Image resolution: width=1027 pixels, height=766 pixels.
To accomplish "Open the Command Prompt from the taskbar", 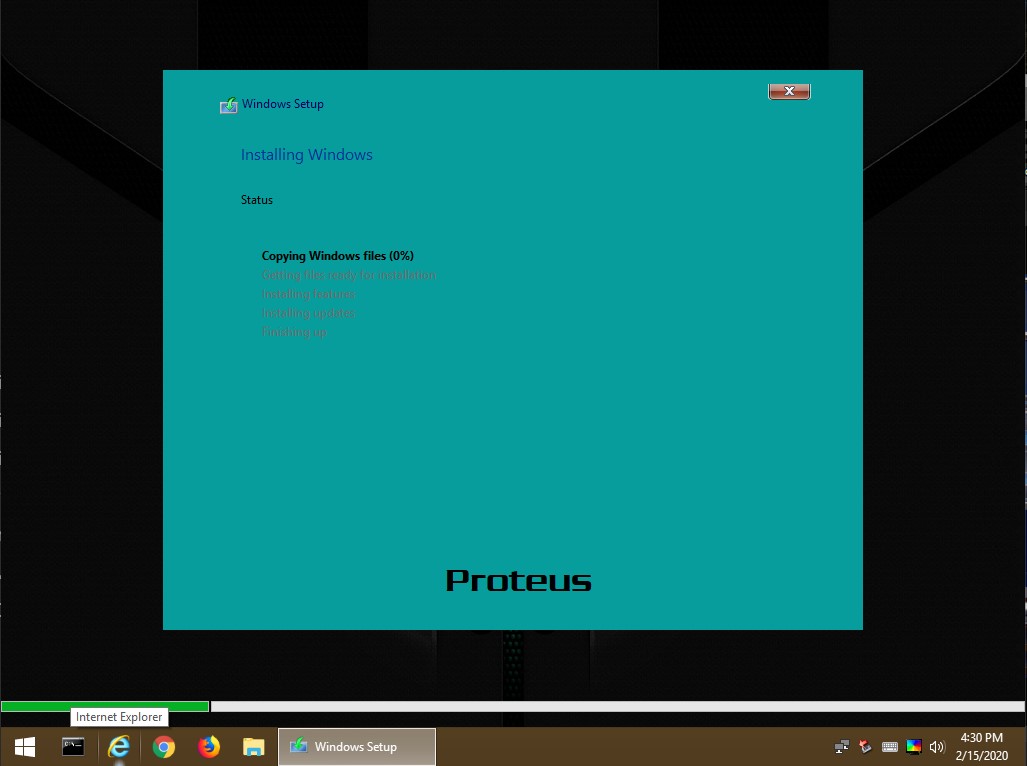I will [x=72, y=747].
